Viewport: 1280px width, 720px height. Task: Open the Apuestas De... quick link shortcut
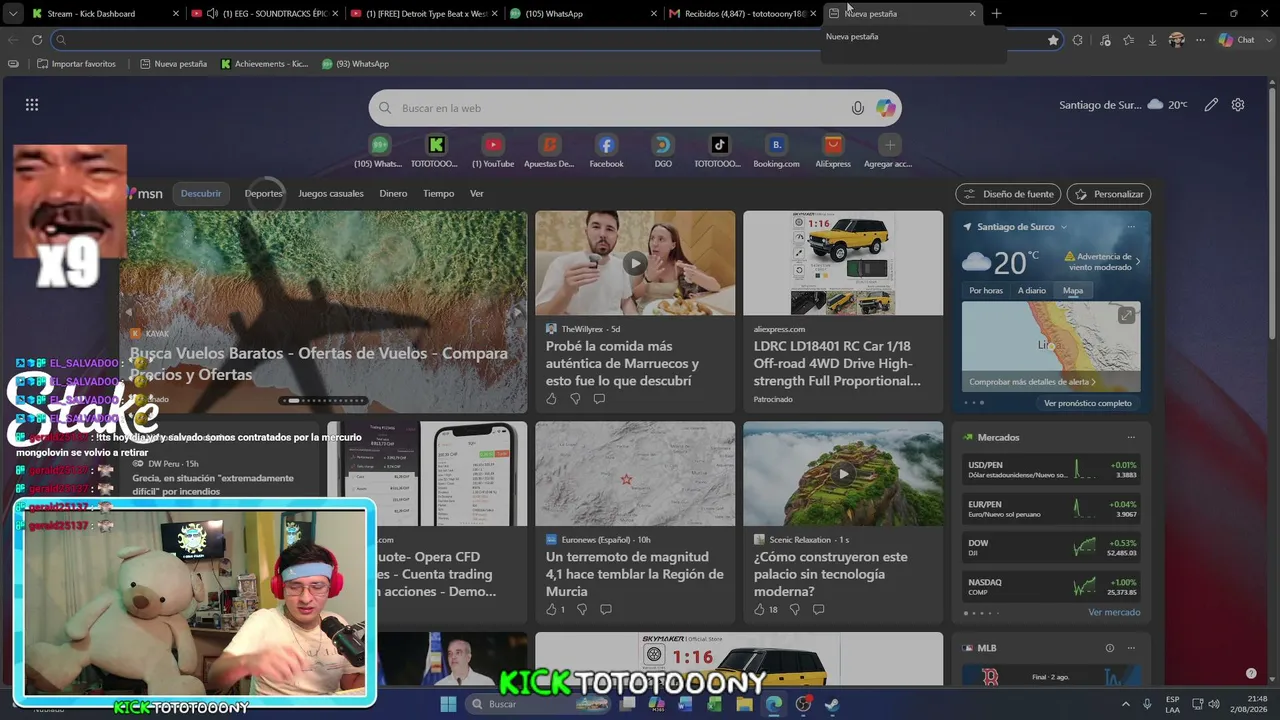coord(549,152)
